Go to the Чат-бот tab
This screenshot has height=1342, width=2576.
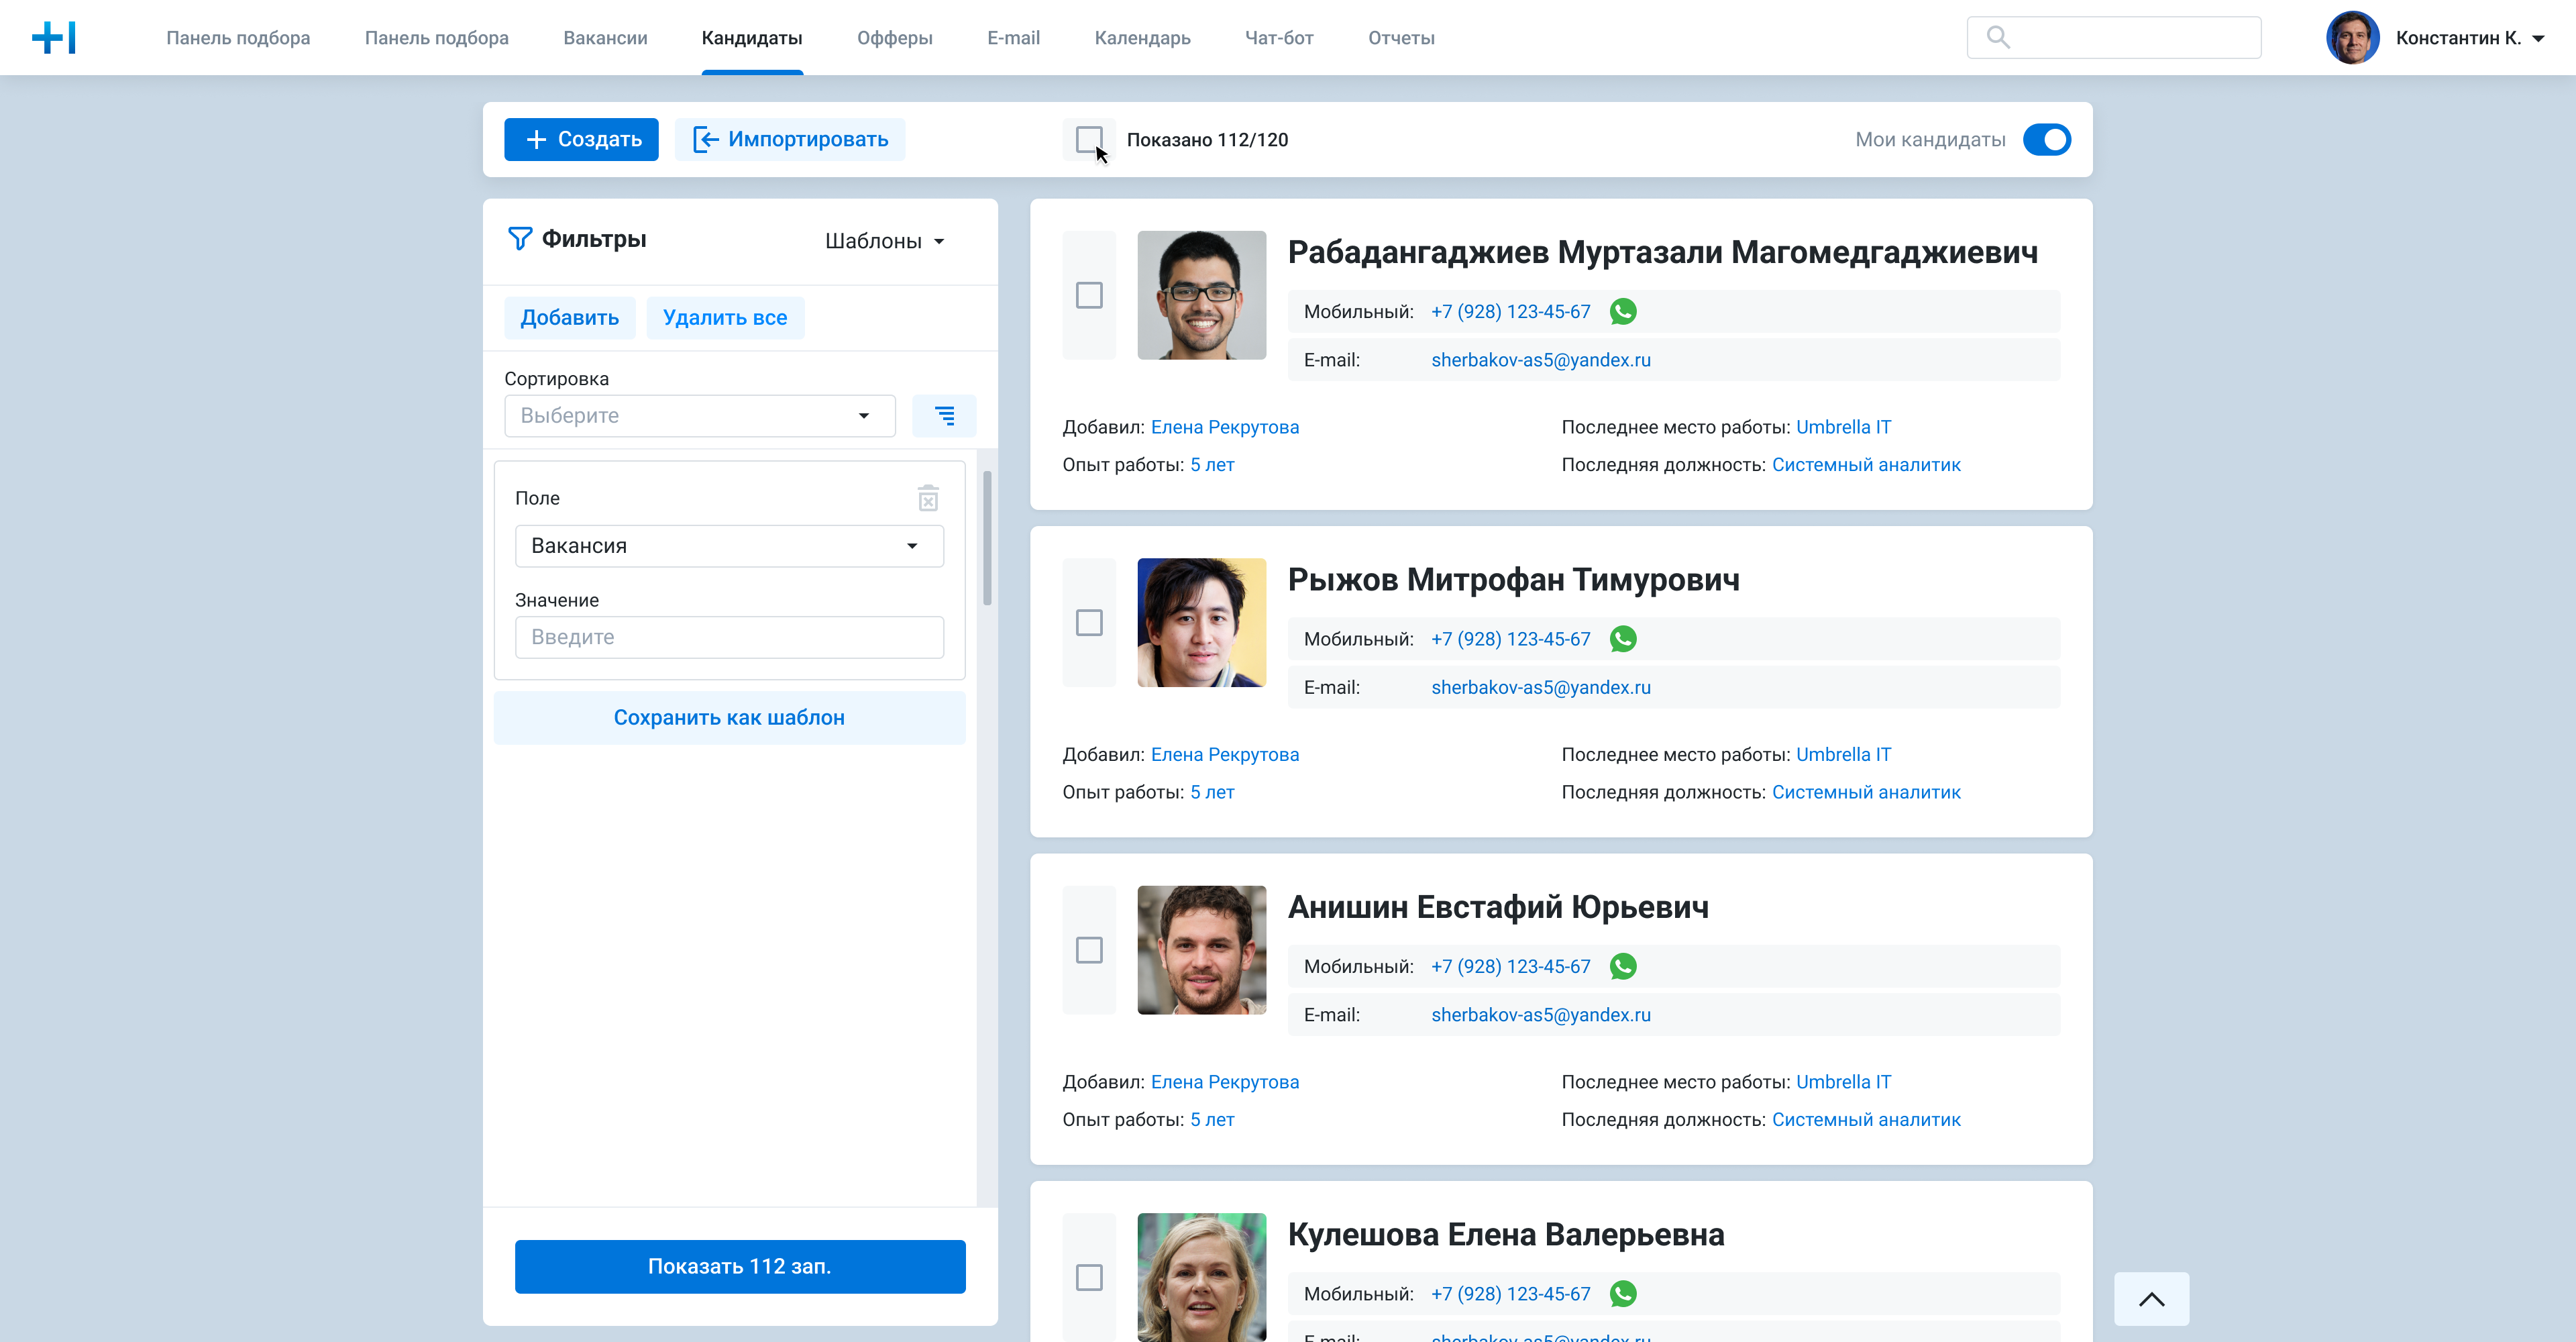[1279, 38]
